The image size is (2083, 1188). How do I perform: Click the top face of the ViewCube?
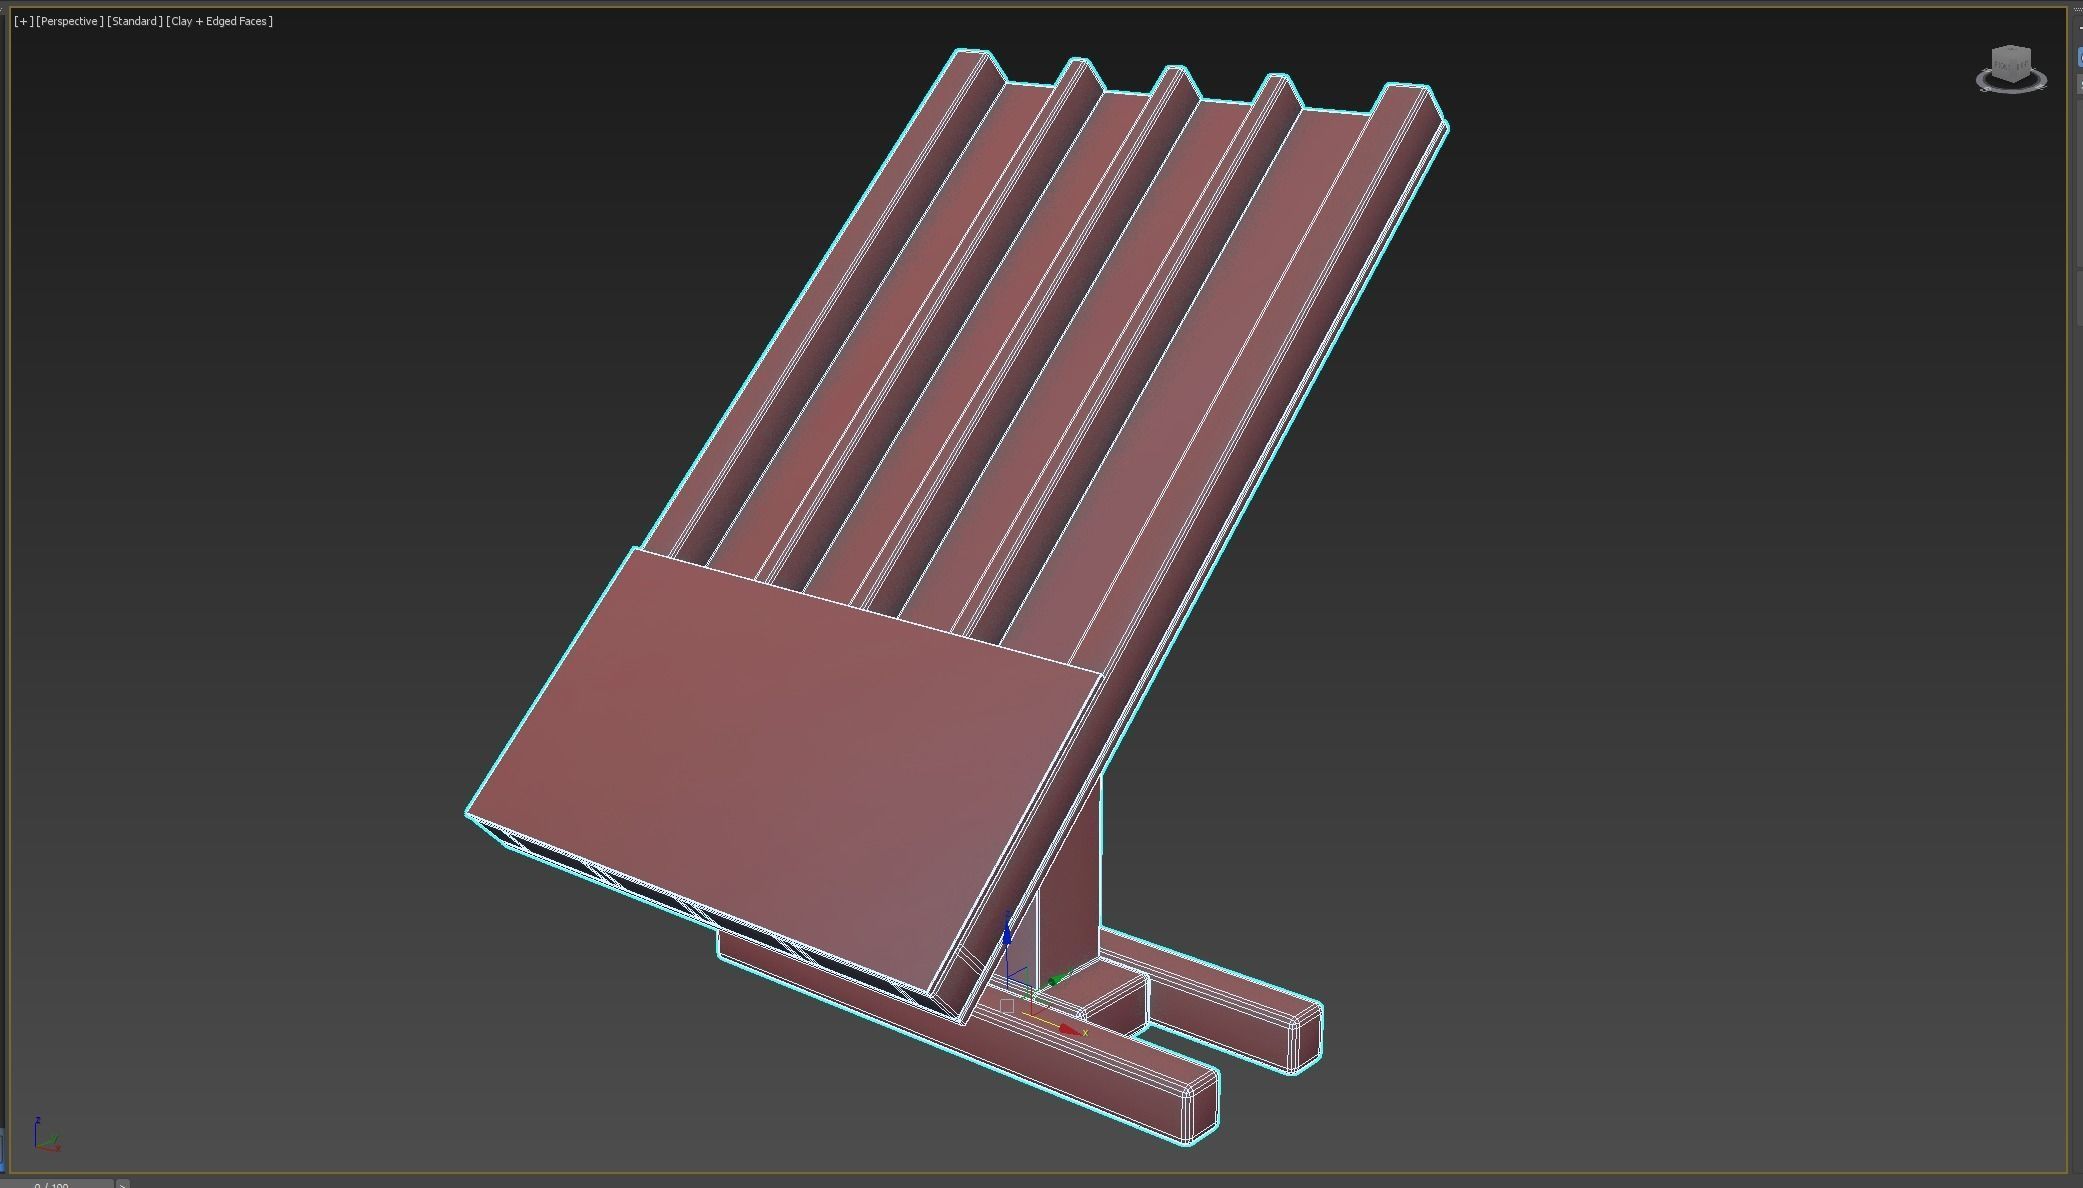pos(2010,50)
